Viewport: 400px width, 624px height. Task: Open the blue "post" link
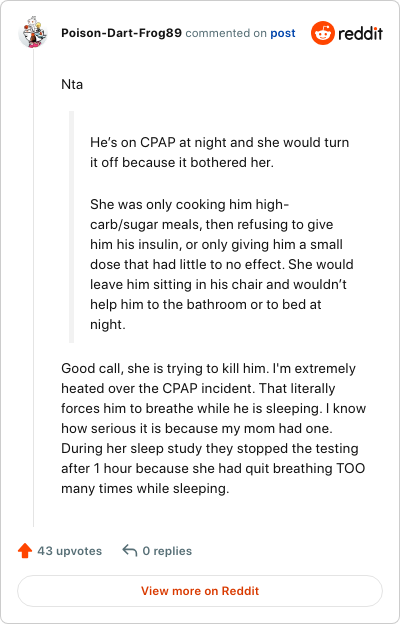coord(283,33)
